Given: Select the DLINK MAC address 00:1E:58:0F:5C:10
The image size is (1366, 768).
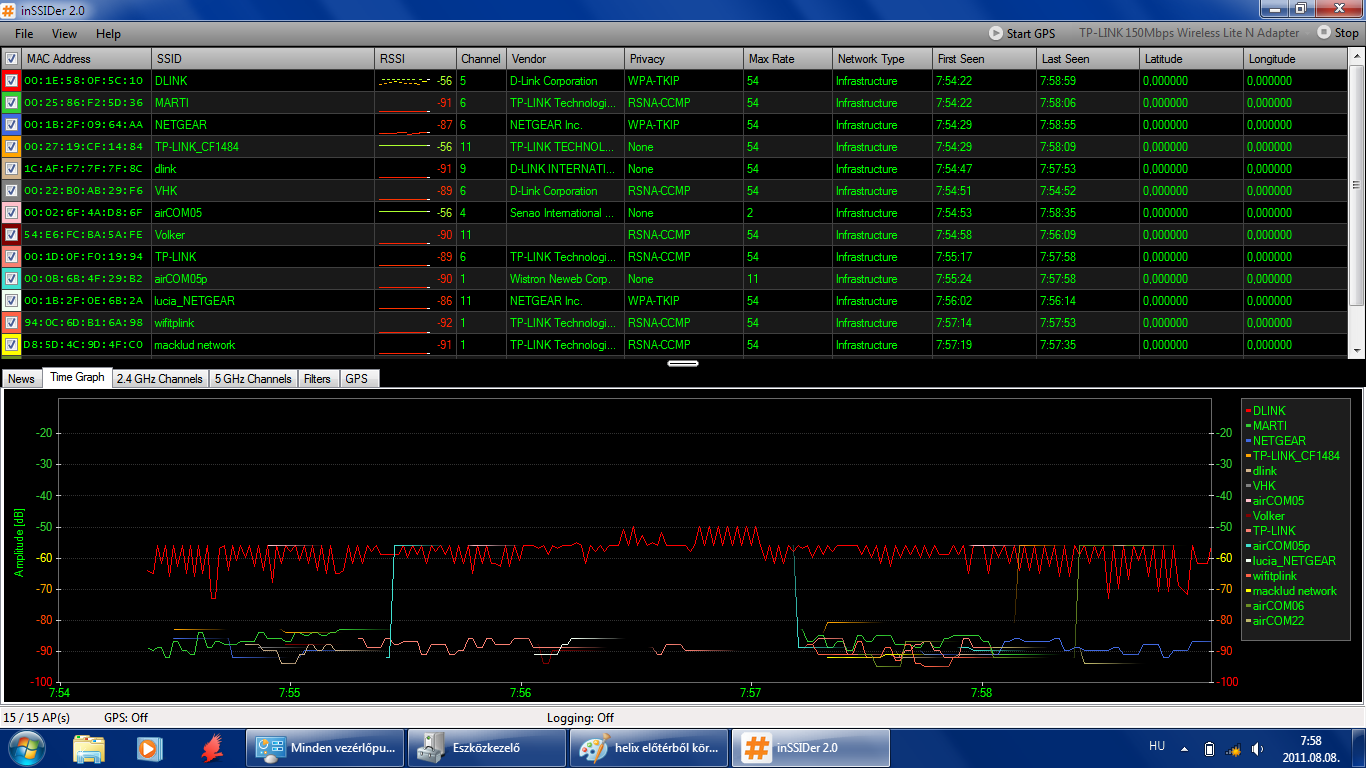Looking at the screenshot, I should click(x=84, y=81).
